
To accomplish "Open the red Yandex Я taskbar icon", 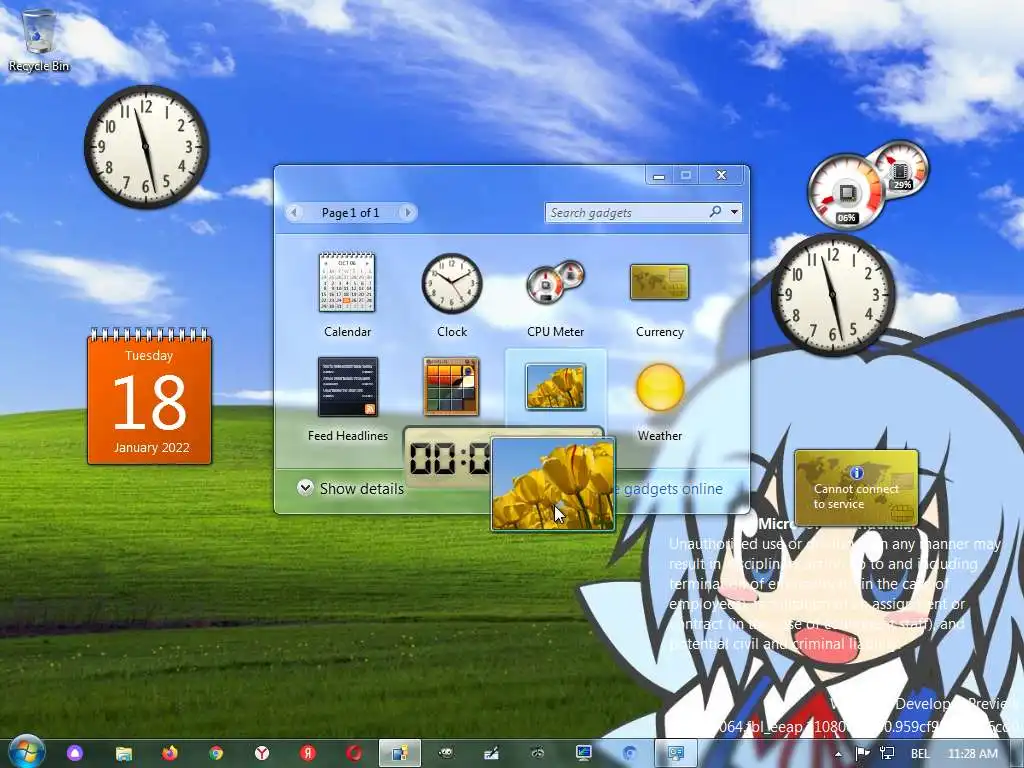I will click(308, 753).
